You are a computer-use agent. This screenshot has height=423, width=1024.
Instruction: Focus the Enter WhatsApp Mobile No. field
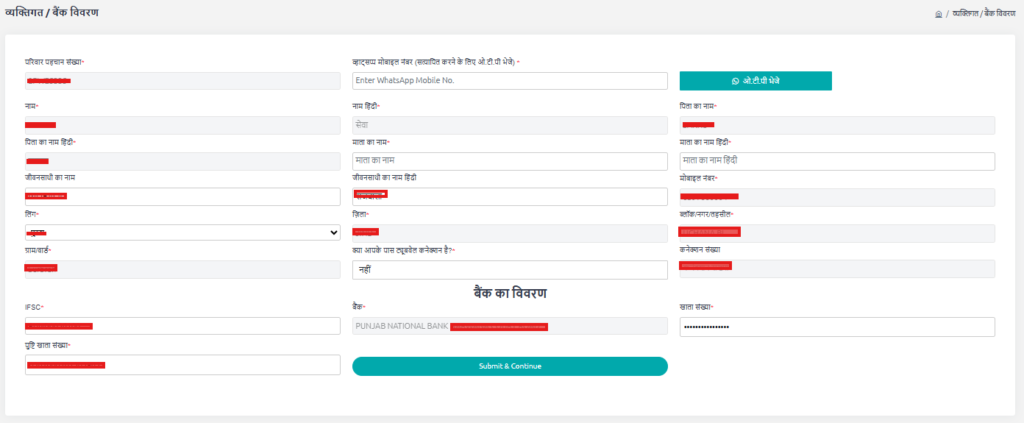point(509,80)
